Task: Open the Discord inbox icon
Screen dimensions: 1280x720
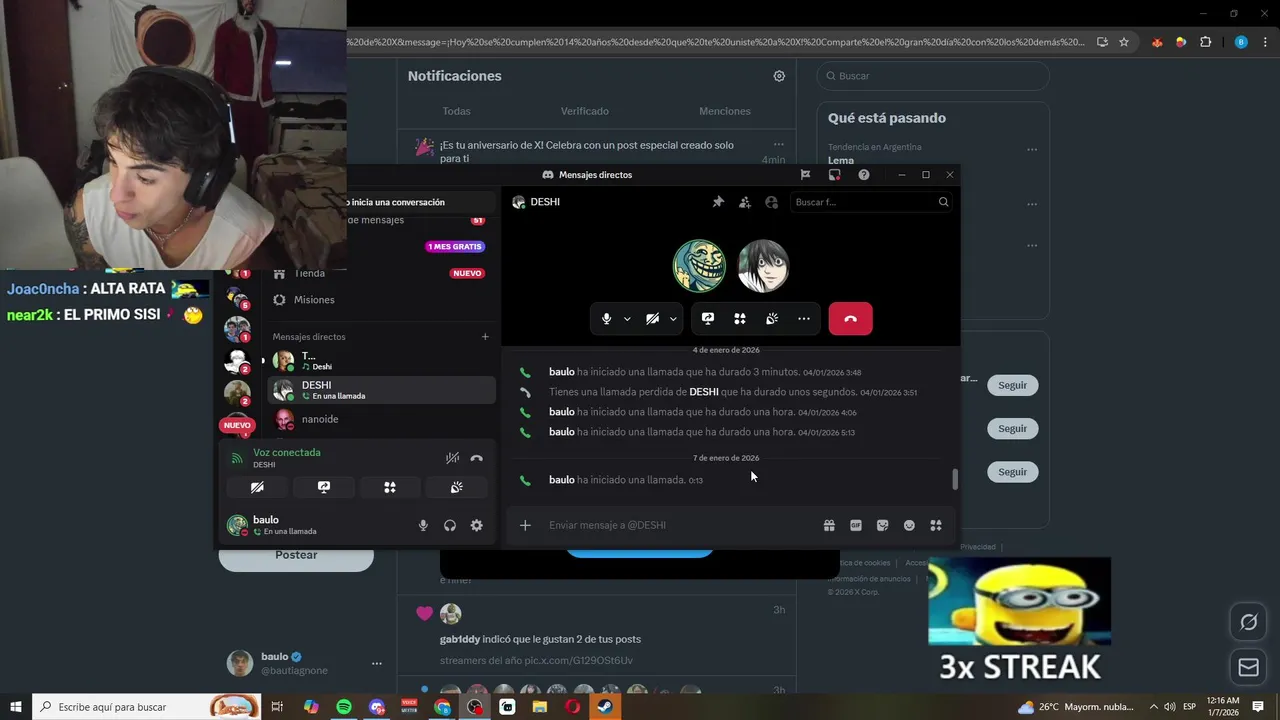Action: point(834,175)
